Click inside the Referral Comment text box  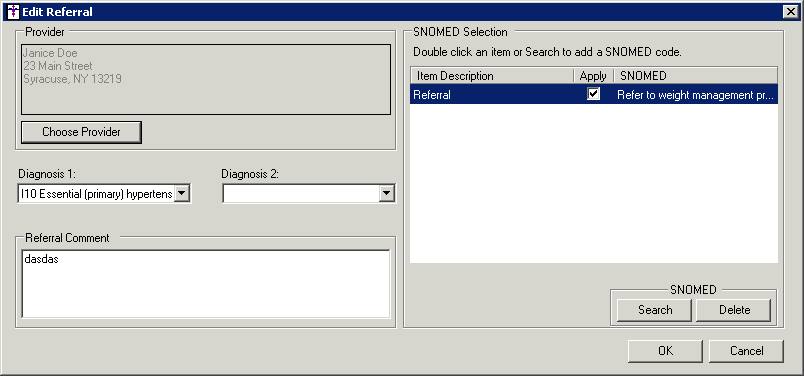(206, 284)
